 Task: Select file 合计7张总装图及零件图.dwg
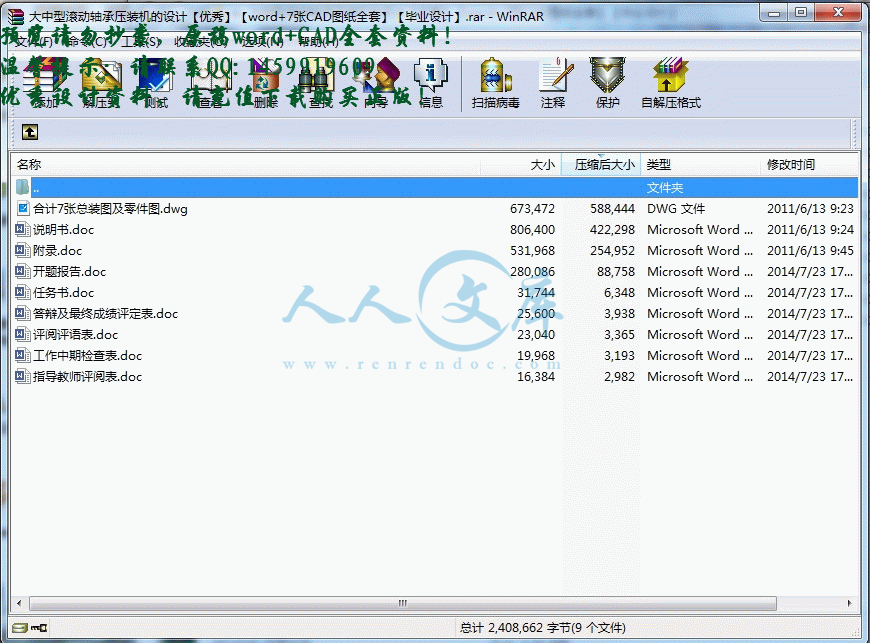pyautogui.click(x=110, y=209)
